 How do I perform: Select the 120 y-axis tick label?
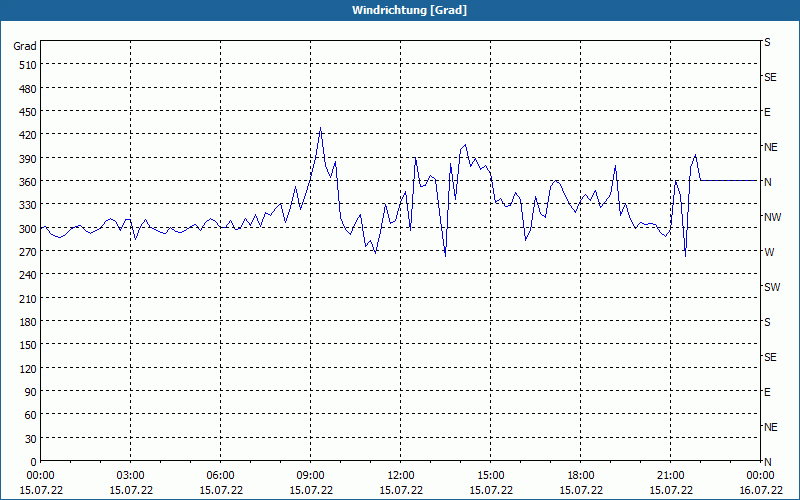click(29, 369)
